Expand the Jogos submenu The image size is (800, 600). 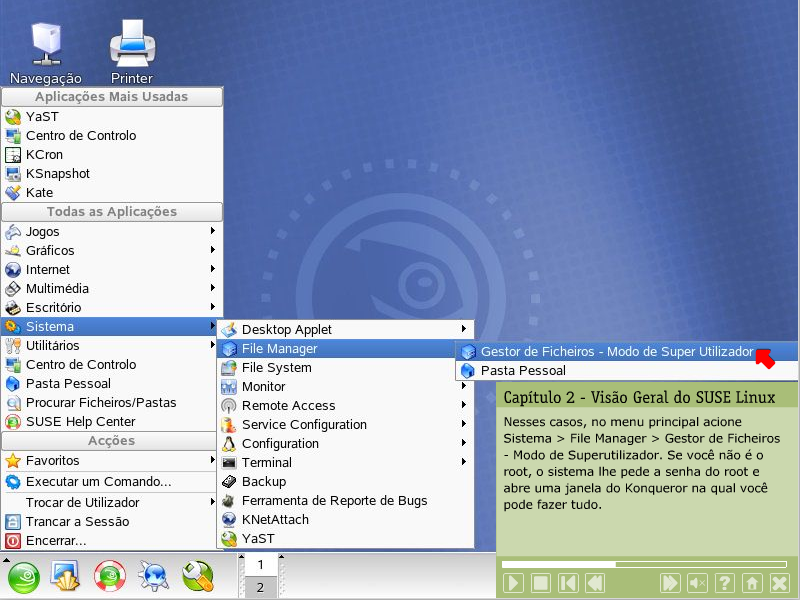[x=110, y=231]
